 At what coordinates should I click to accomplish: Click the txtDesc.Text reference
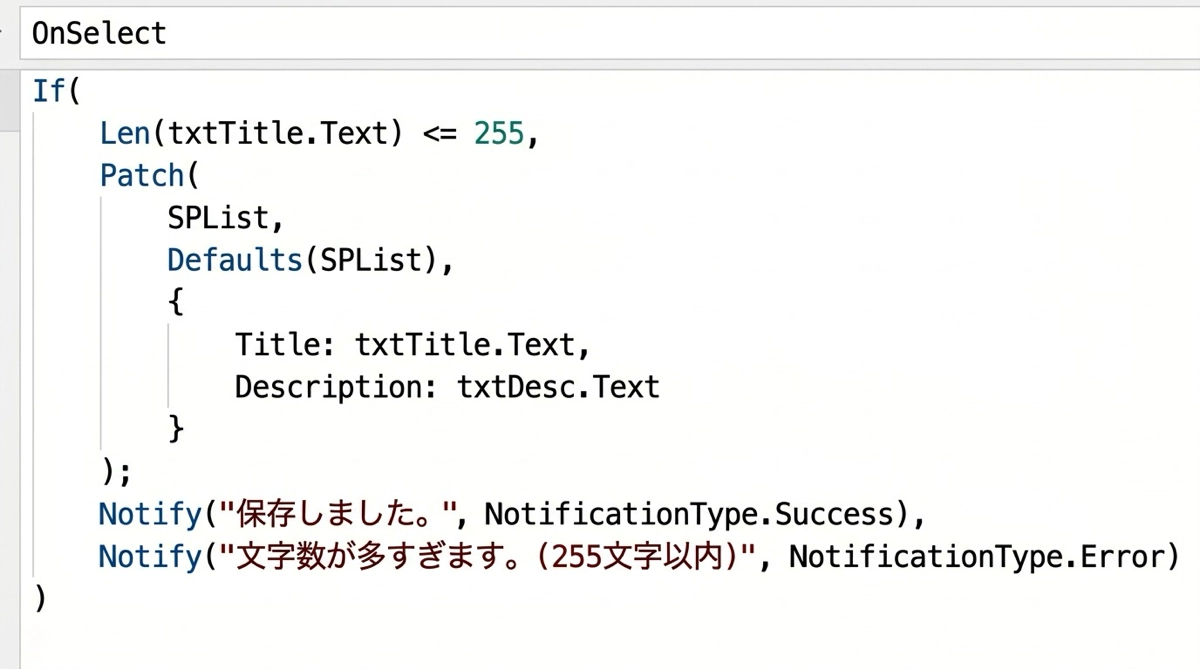tap(558, 387)
